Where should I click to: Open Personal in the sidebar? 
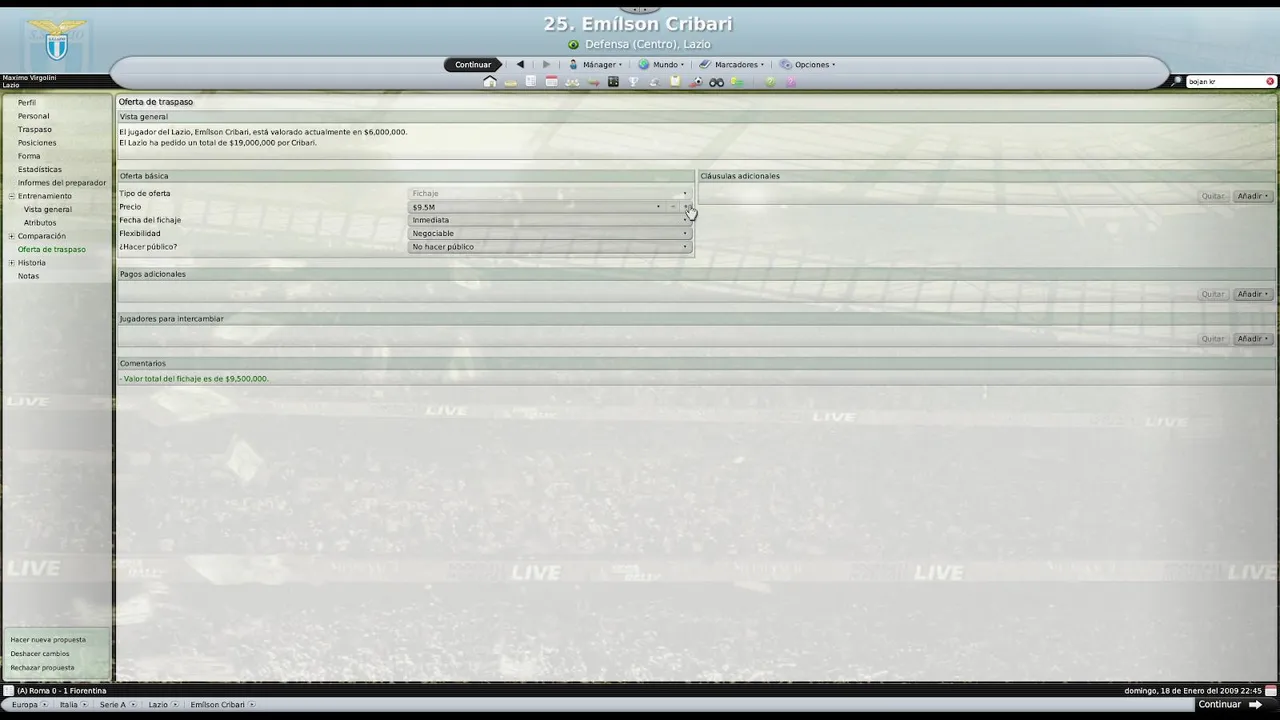coord(33,116)
